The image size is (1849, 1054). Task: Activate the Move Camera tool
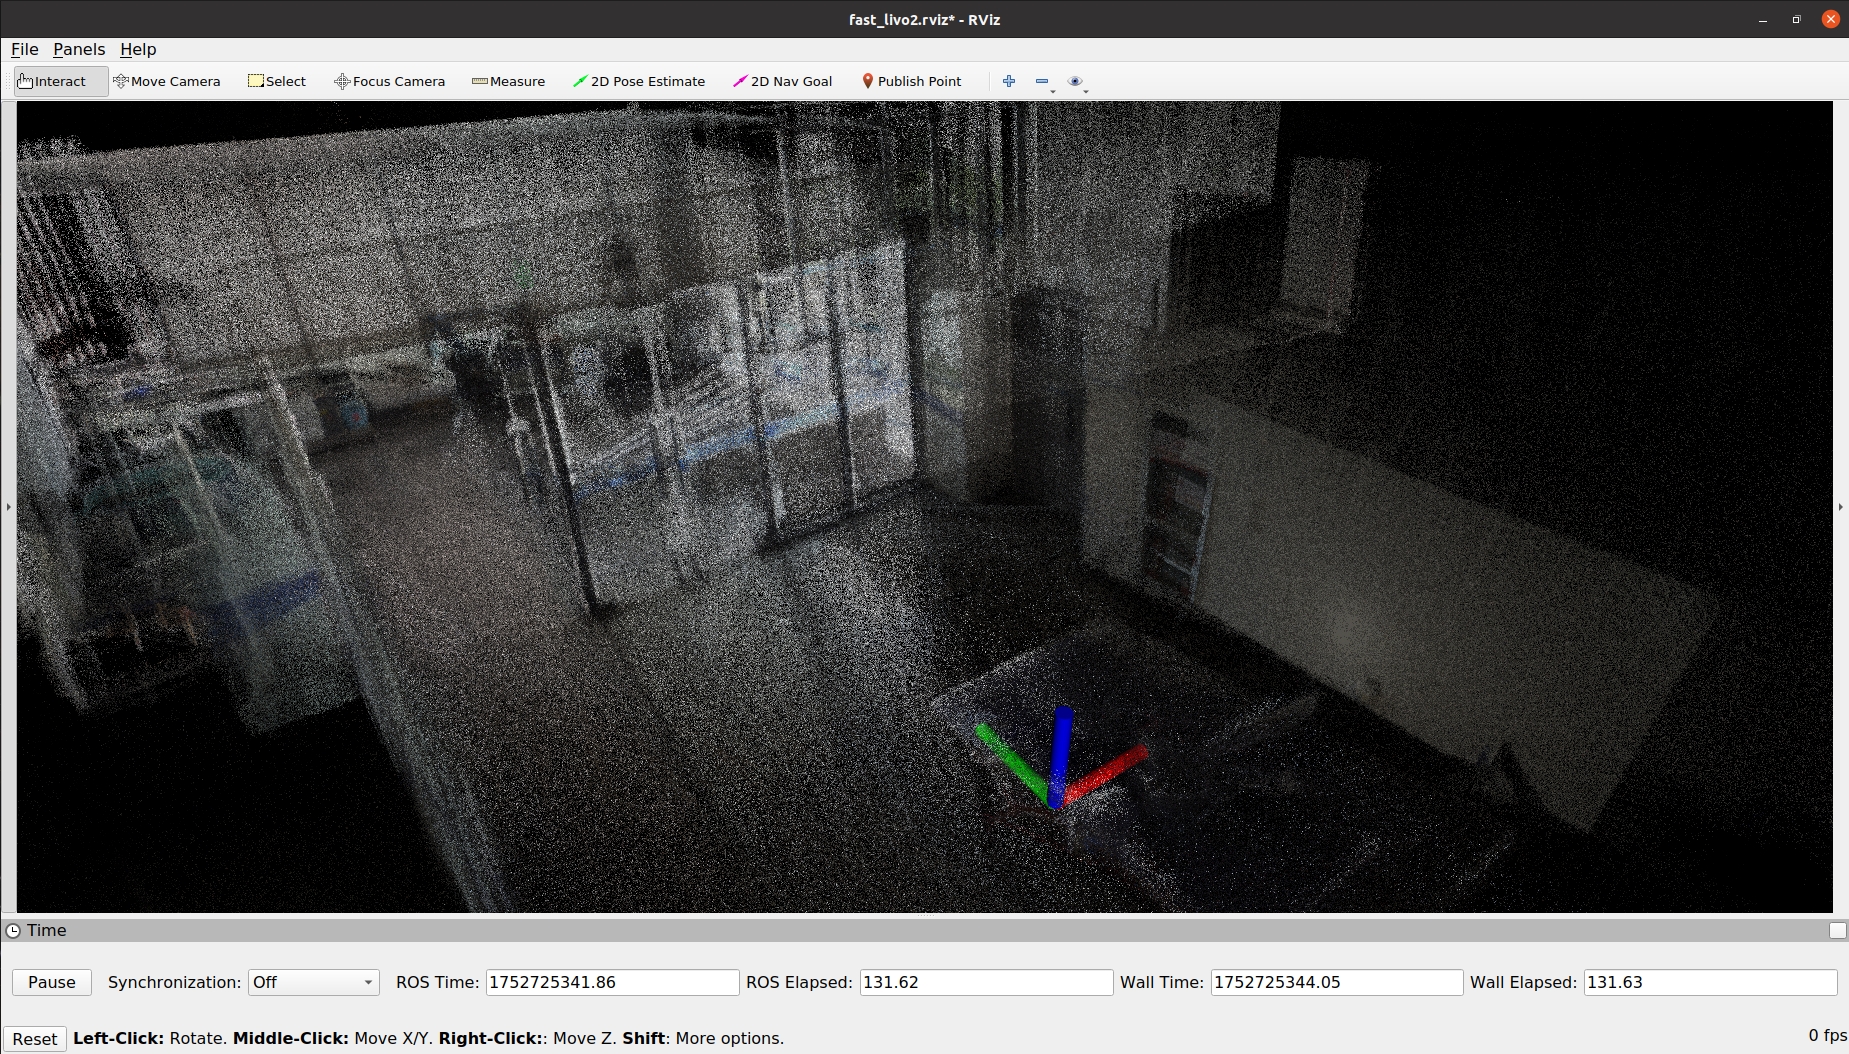[x=167, y=82]
